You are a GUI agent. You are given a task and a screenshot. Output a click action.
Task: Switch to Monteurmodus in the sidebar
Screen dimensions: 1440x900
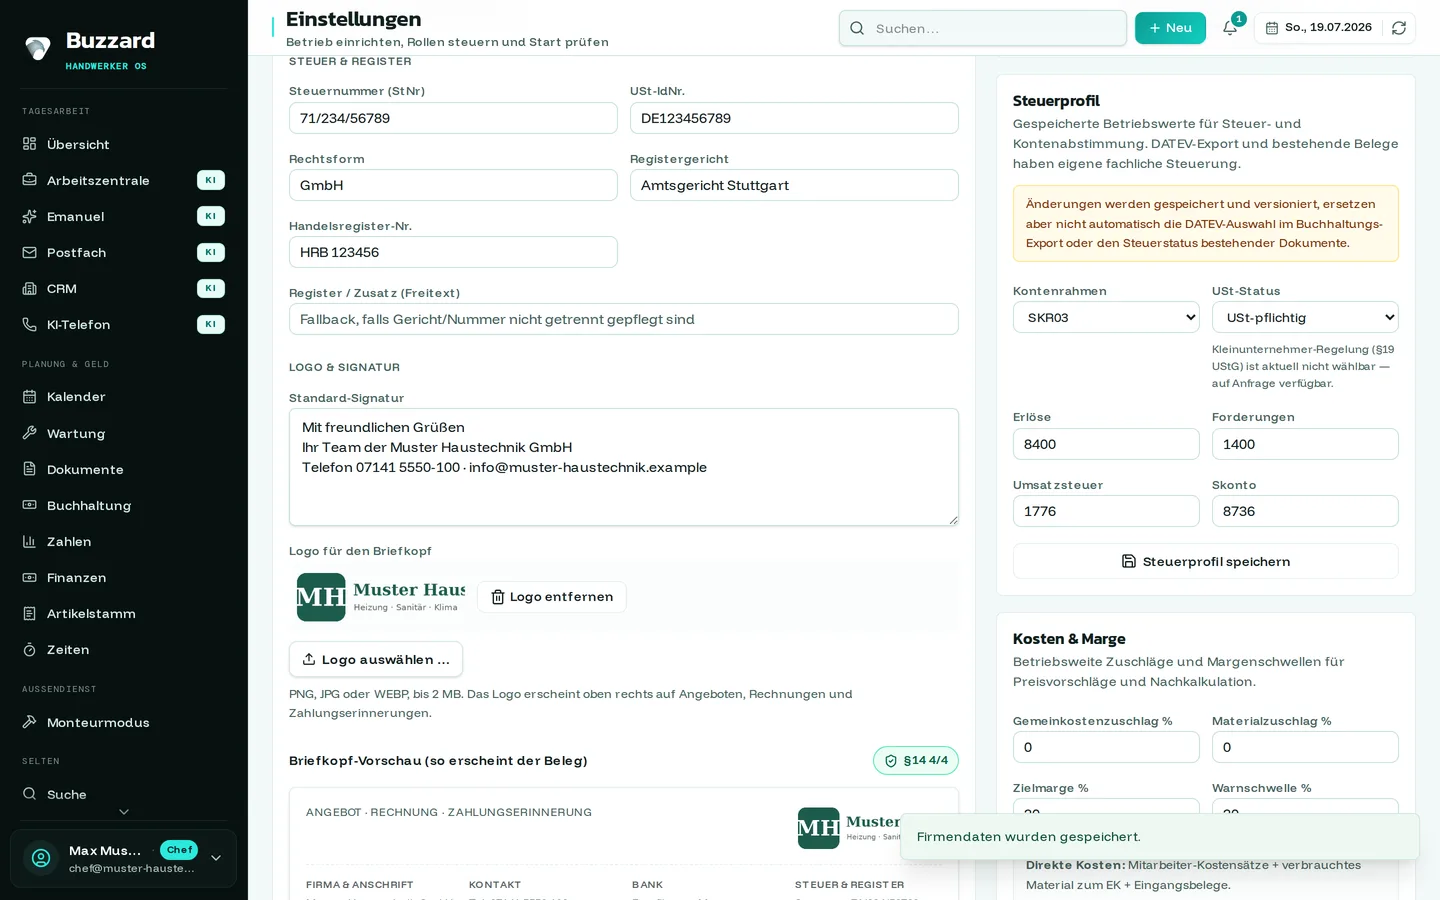[x=124, y=722]
